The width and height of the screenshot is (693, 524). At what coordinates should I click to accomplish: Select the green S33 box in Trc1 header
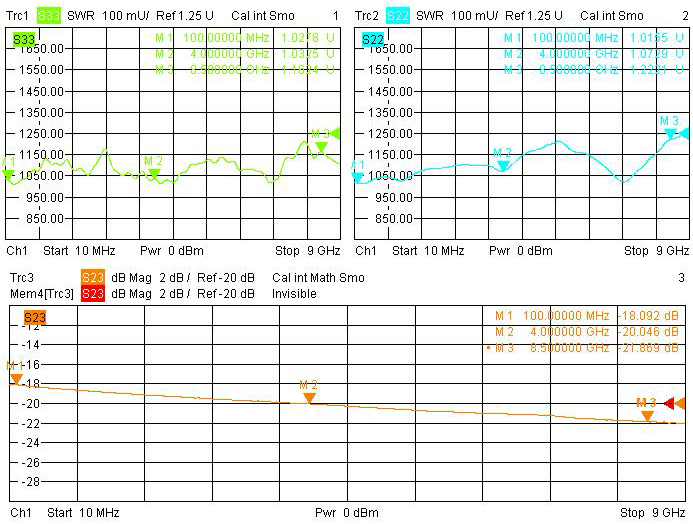(x=49, y=16)
